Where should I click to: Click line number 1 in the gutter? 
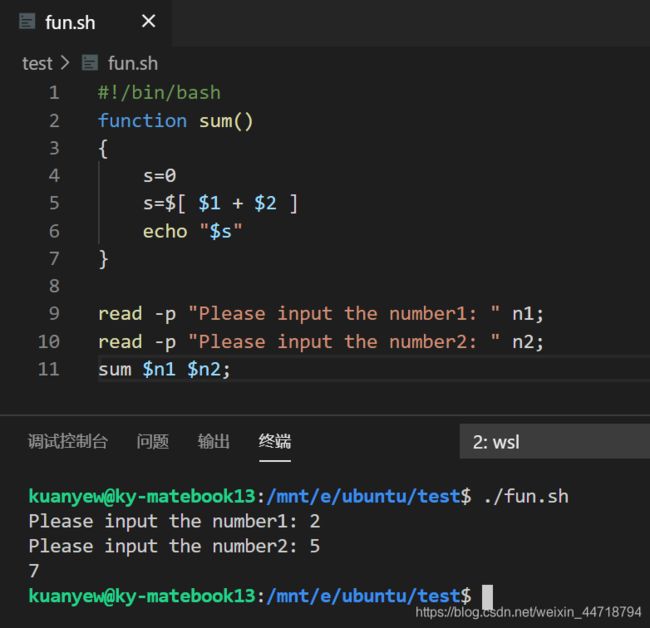pos(54,92)
